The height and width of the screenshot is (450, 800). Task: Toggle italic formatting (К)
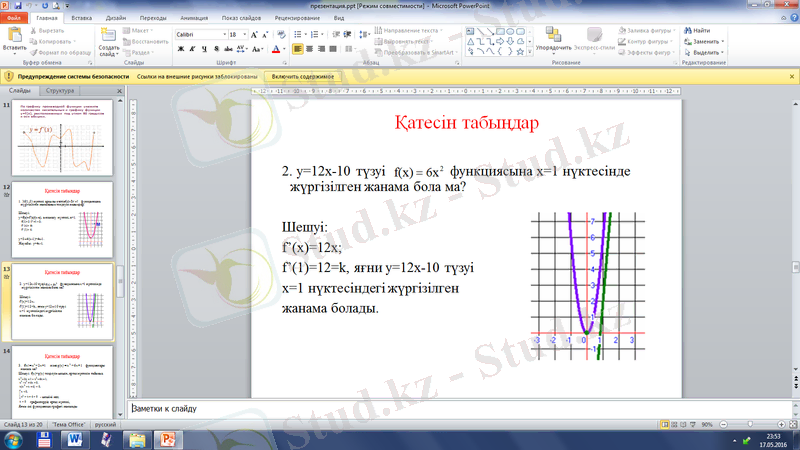point(193,49)
